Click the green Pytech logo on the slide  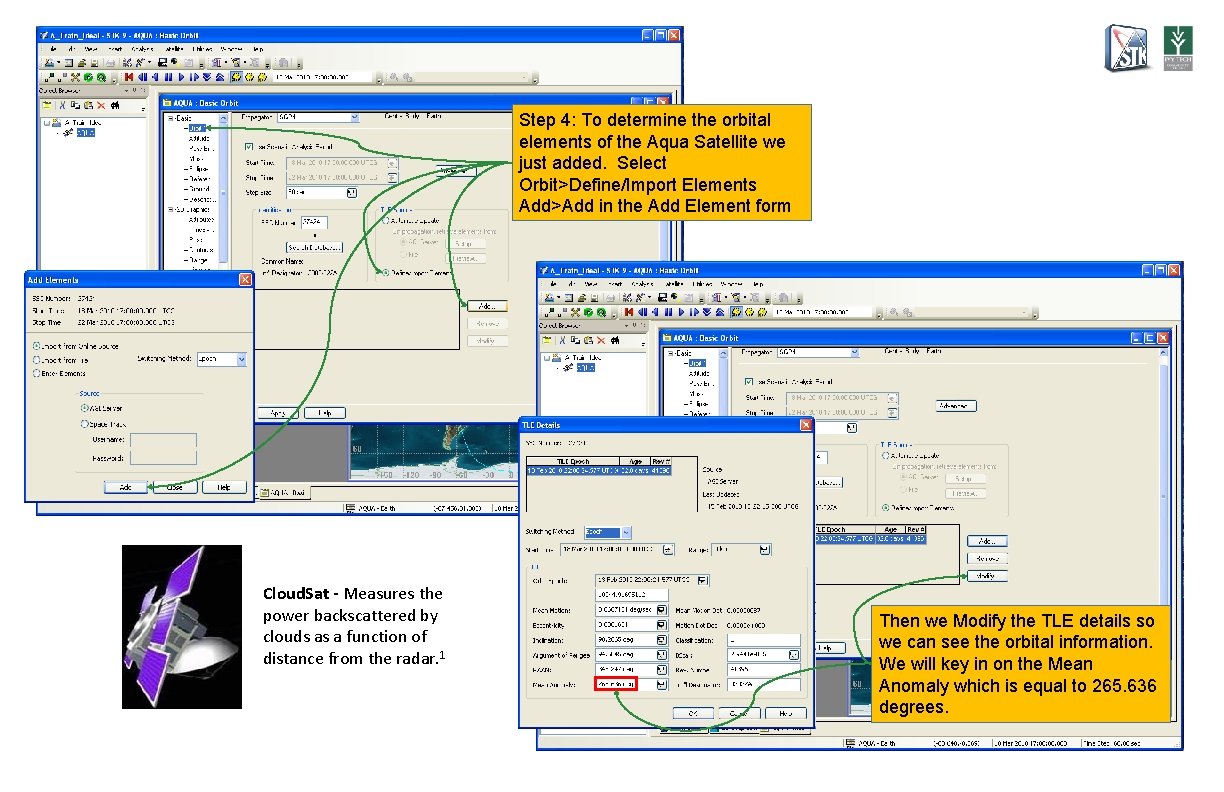[x=1177, y=48]
